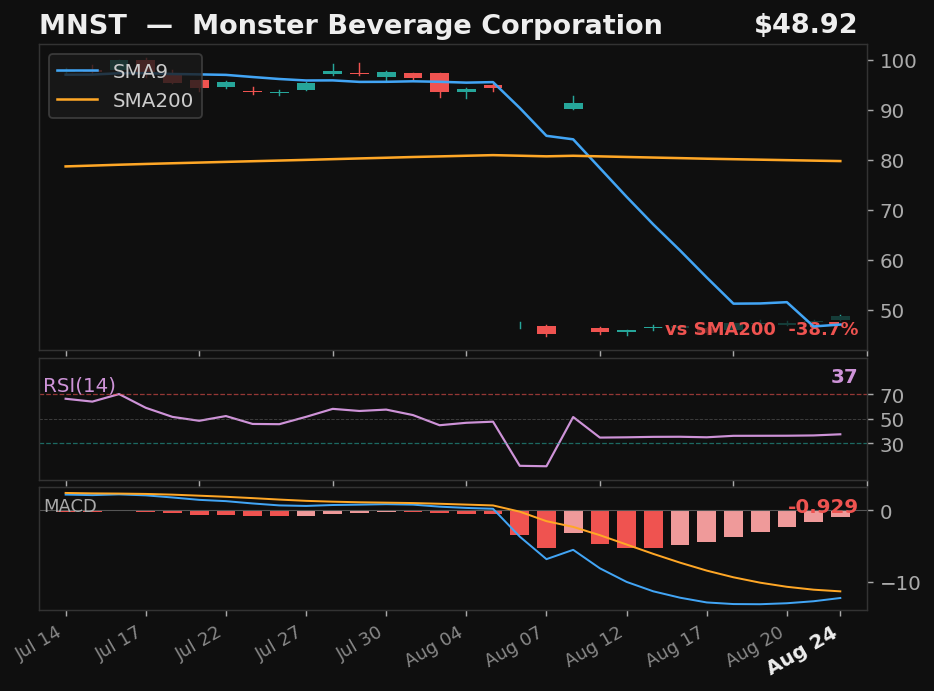Click the MACD −10 axis label

899,583
